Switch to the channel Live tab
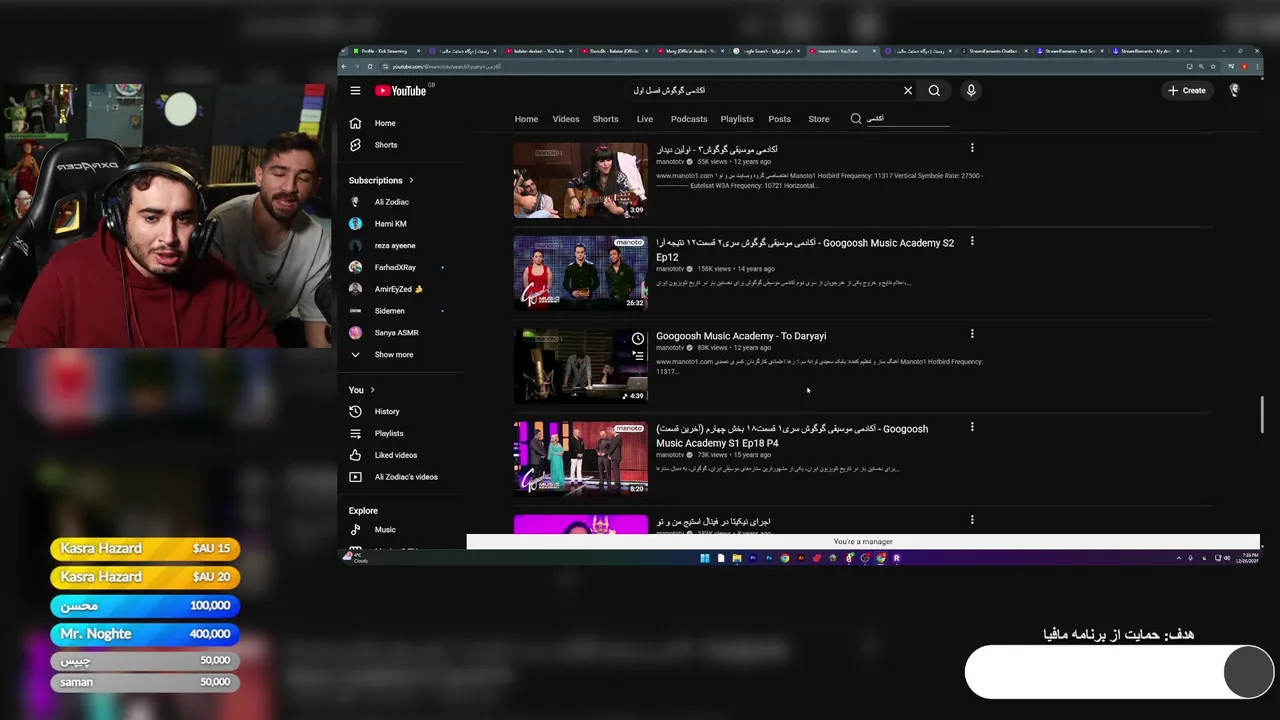The width and height of the screenshot is (1280, 720). [x=645, y=119]
